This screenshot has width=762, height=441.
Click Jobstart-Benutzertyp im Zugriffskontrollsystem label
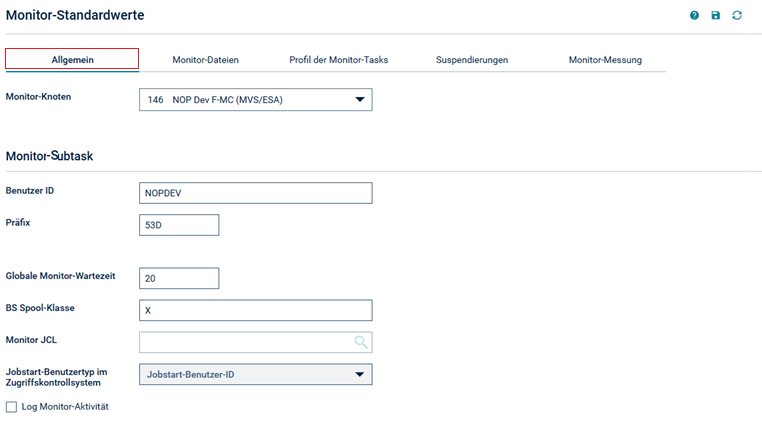coord(56,377)
